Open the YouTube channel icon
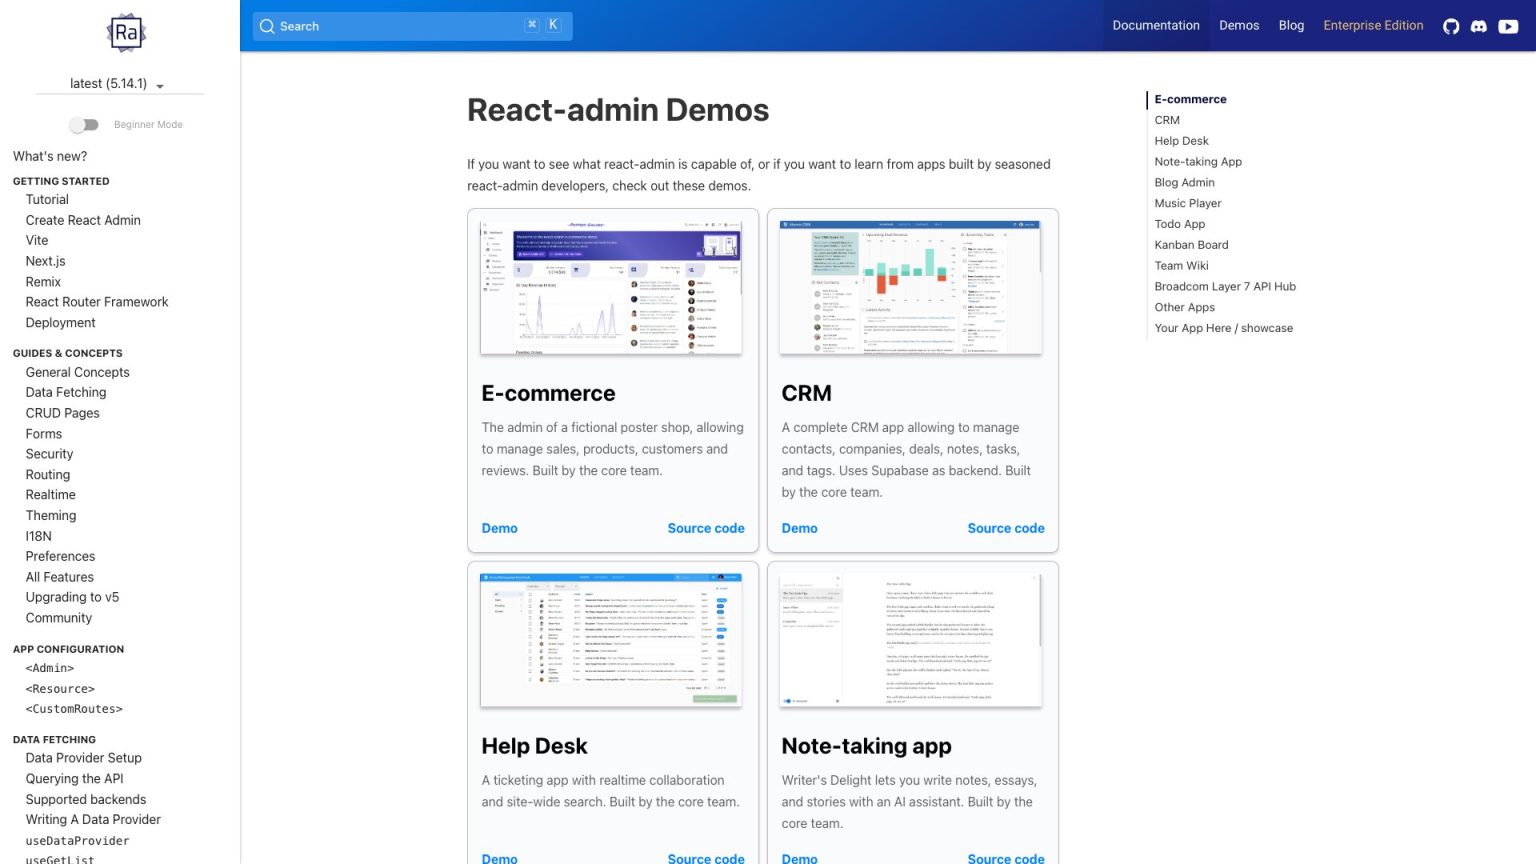This screenshot has height=864, width=1536. coord(1508,26)
